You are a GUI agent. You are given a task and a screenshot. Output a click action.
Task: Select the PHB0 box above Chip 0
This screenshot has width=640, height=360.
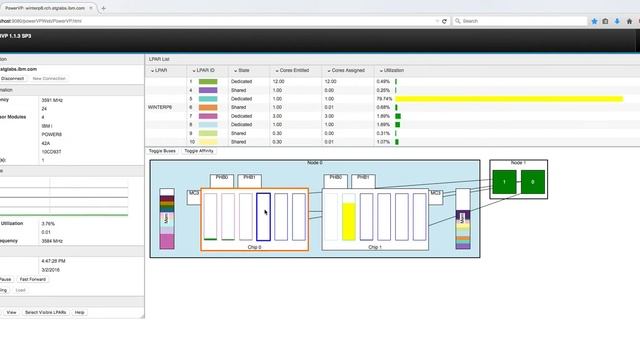click(x=222, y=181)
